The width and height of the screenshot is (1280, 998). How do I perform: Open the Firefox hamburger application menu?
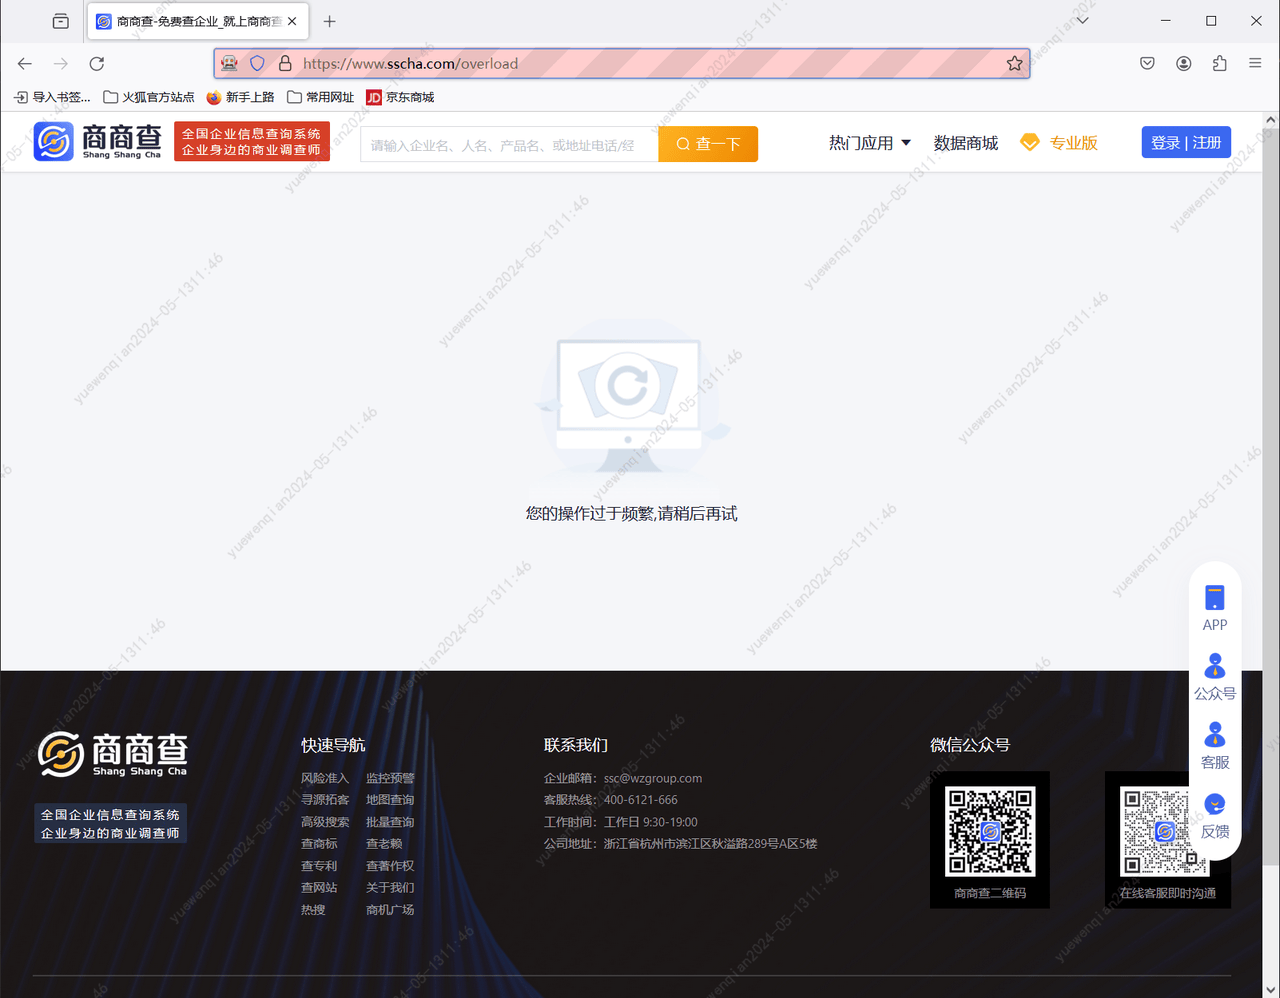point(1255,64)
